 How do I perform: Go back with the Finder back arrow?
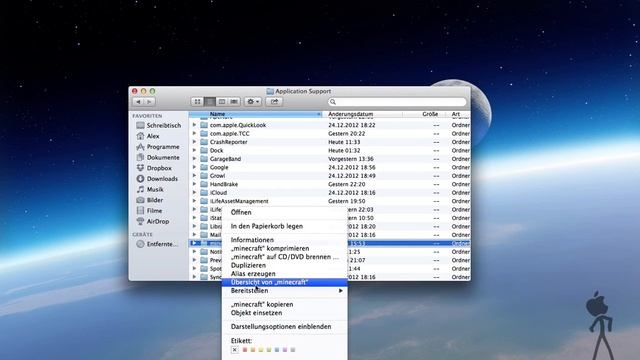[x=139, y=102]
